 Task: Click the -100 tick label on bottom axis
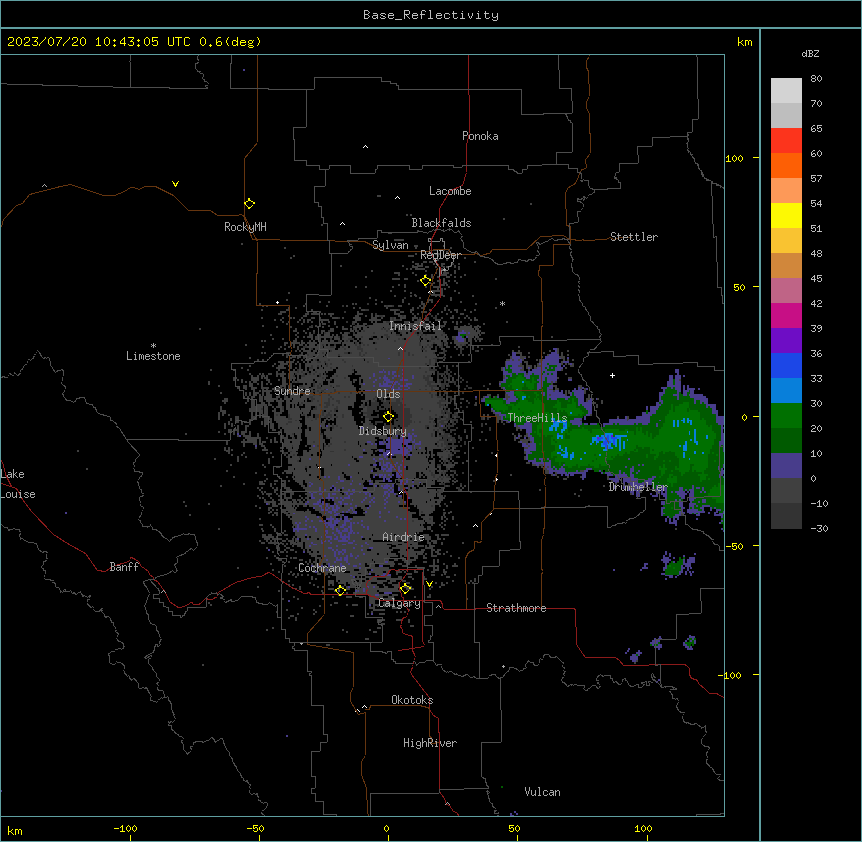pyautogui.click(x=125, y=828)
